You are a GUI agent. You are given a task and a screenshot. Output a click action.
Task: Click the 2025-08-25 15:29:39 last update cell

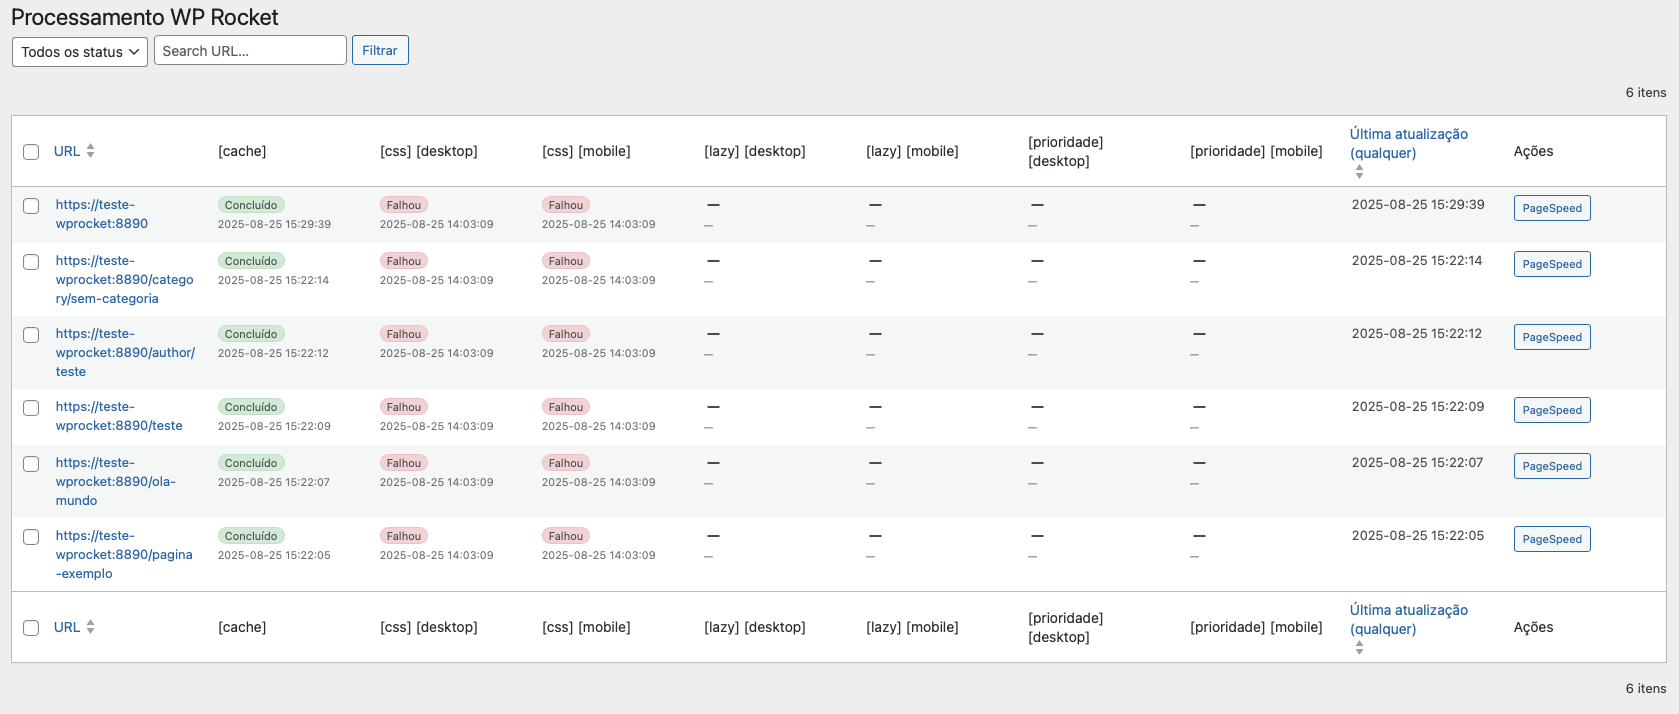point(1418,204)
